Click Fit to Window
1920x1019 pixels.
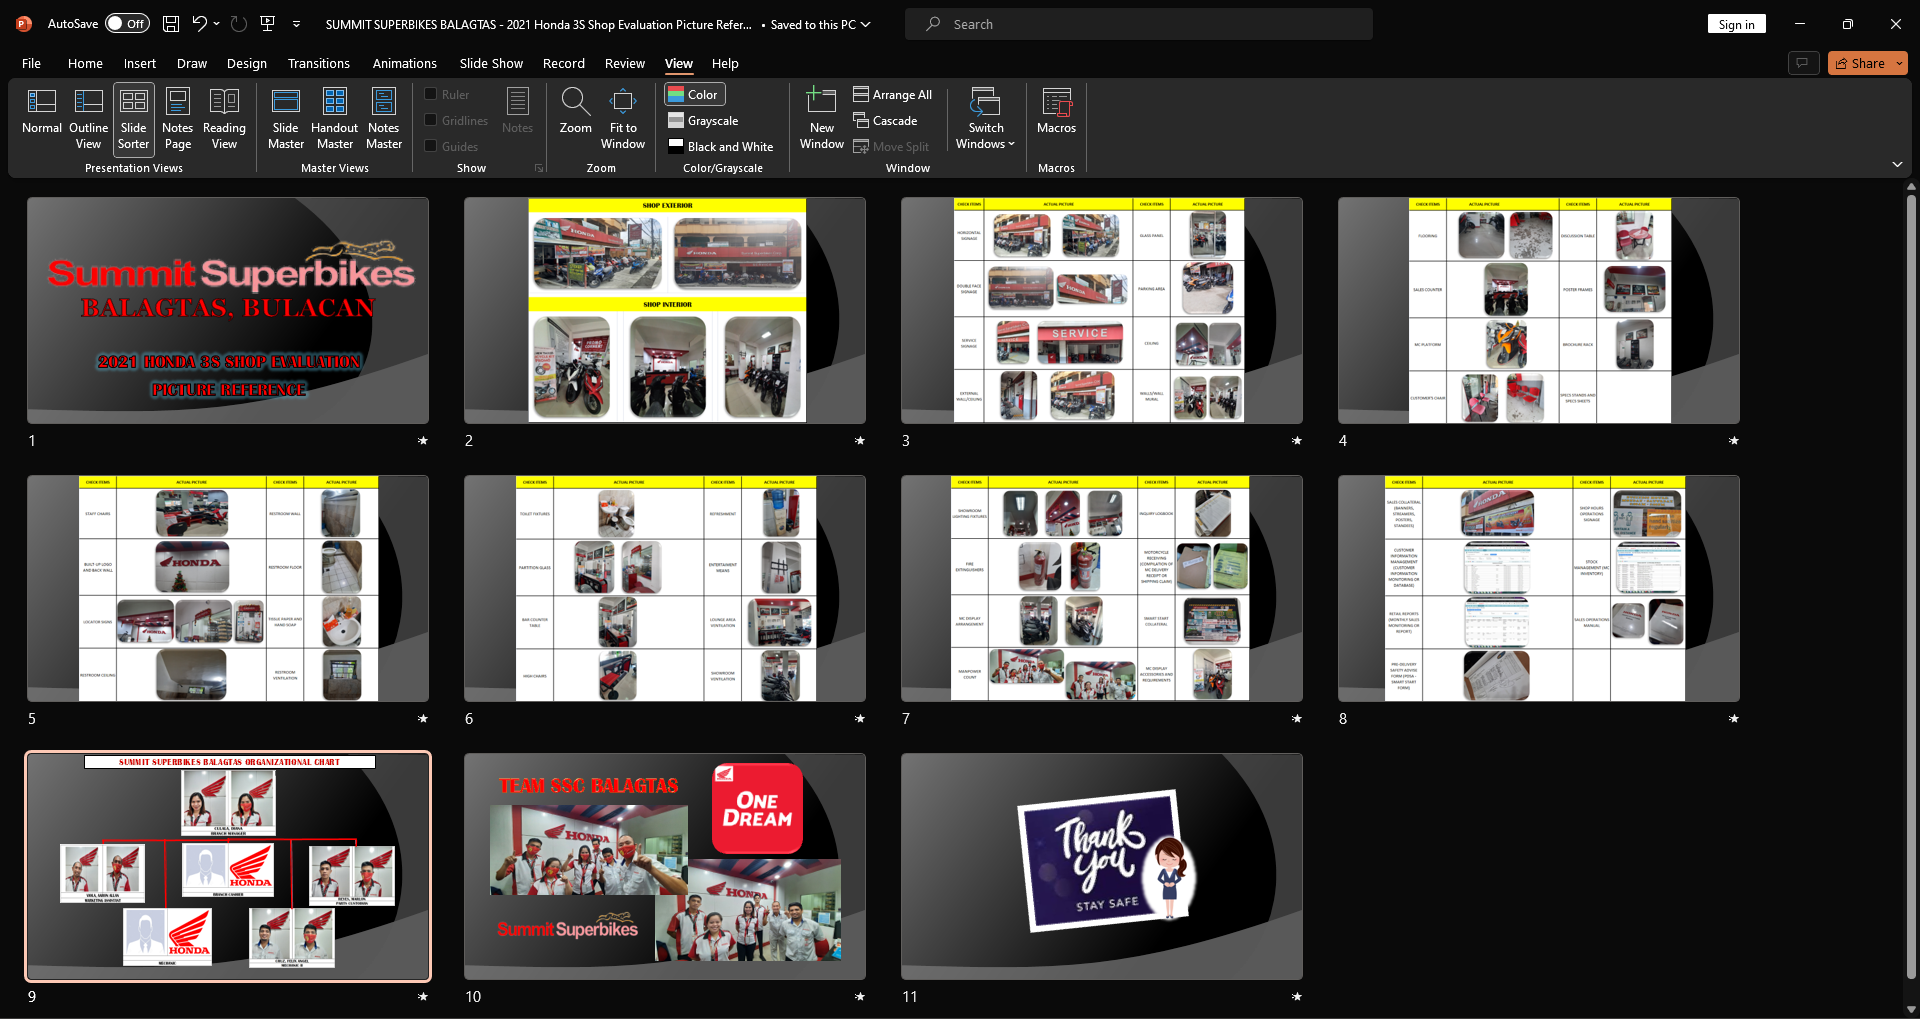point(623,118)
